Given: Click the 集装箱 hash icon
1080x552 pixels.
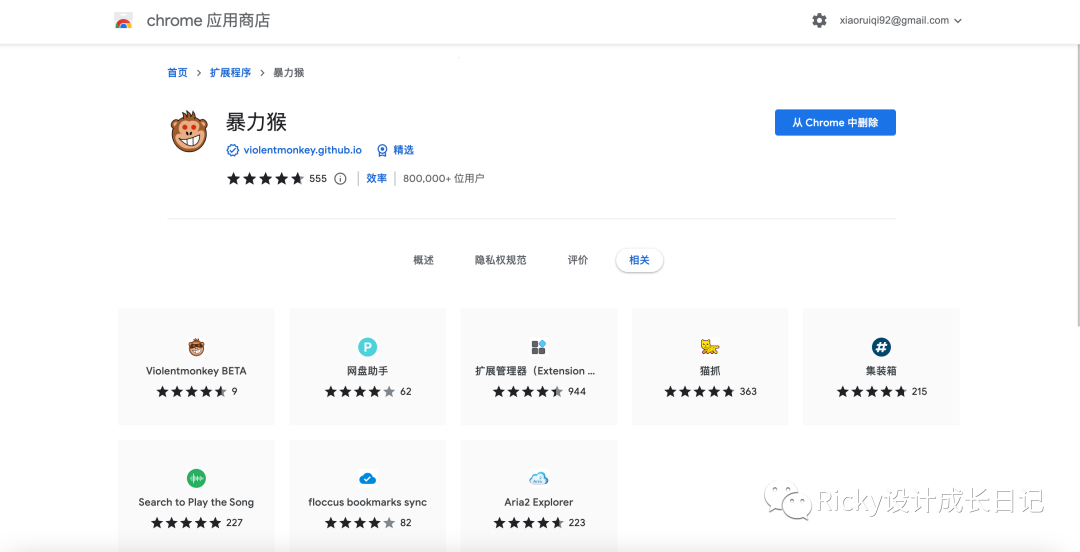Looking at the screenshot, I should 881,347.
